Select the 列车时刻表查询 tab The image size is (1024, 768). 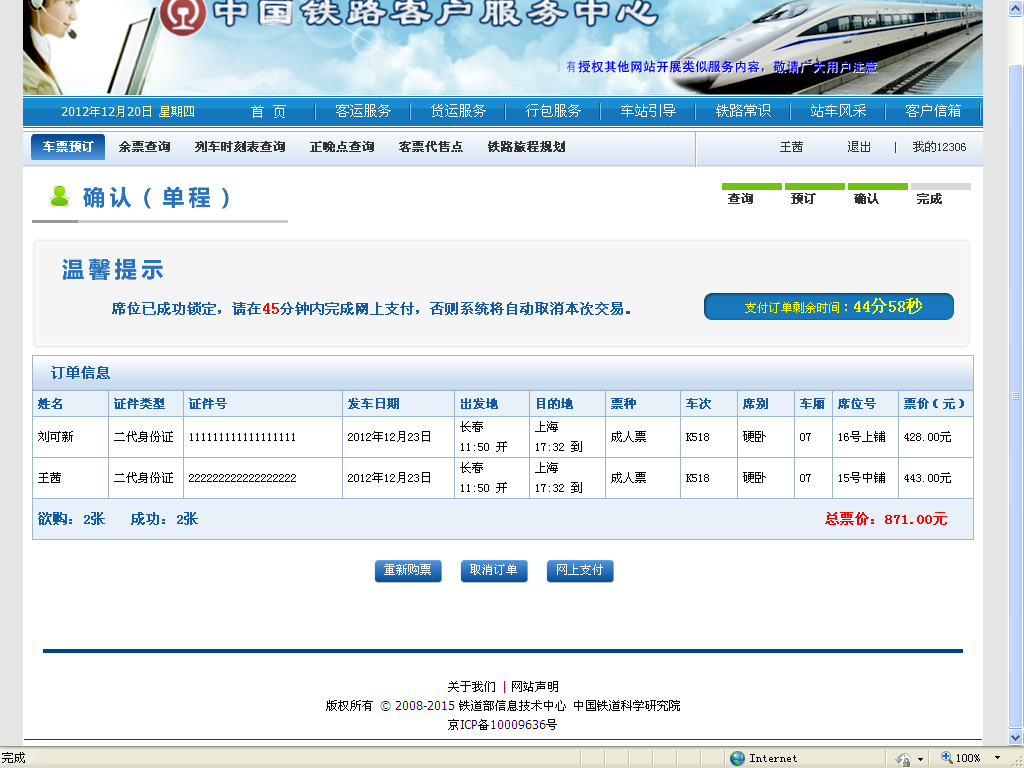click(x=240, y=147)
